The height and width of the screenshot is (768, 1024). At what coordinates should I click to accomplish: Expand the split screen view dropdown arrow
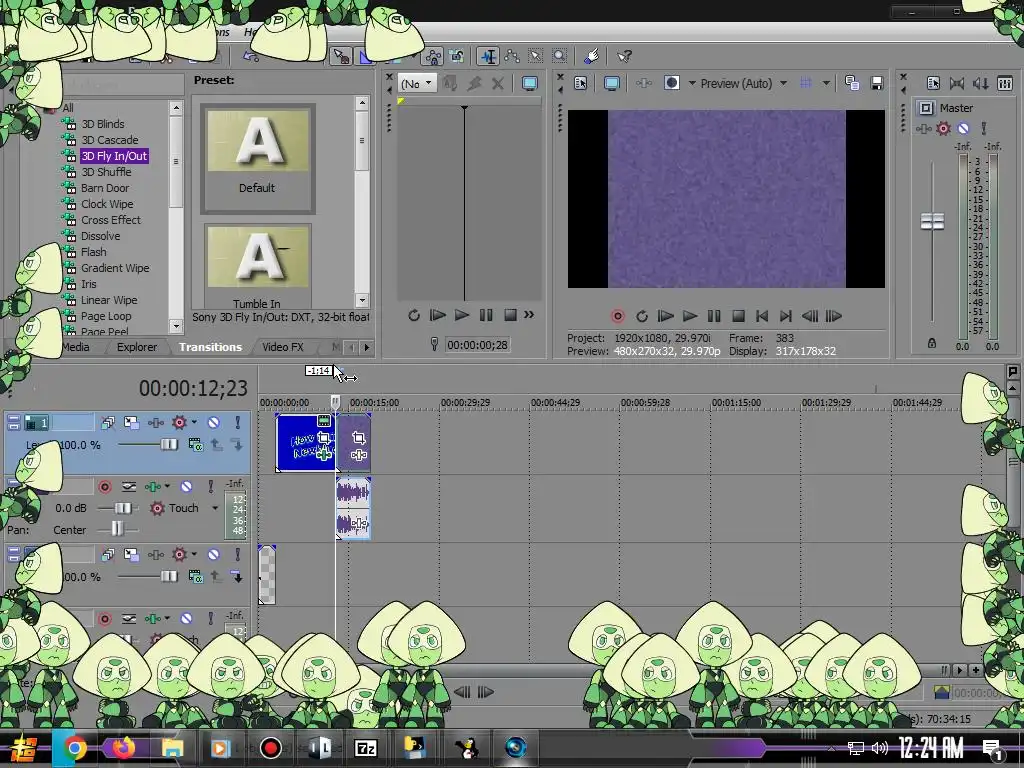[x=692, y=84]
